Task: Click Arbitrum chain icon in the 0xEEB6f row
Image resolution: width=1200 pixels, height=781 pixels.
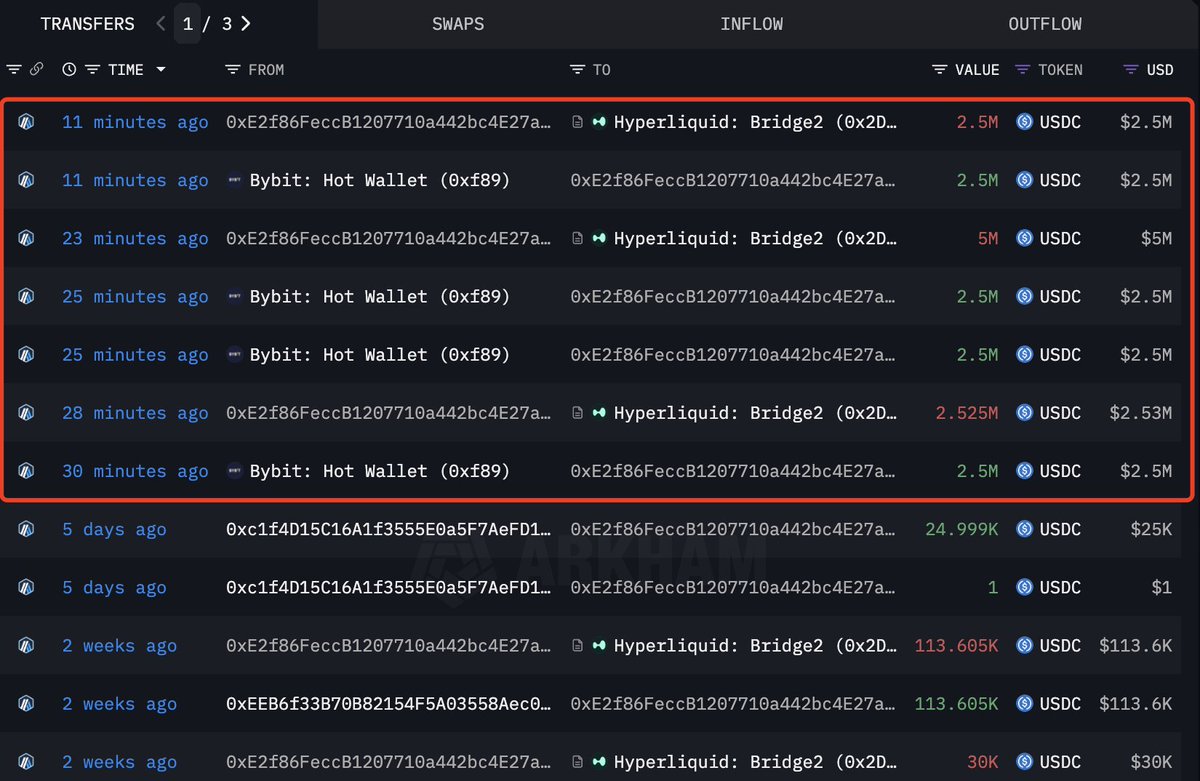Action: pyautogui.click(x=26, y=704)
